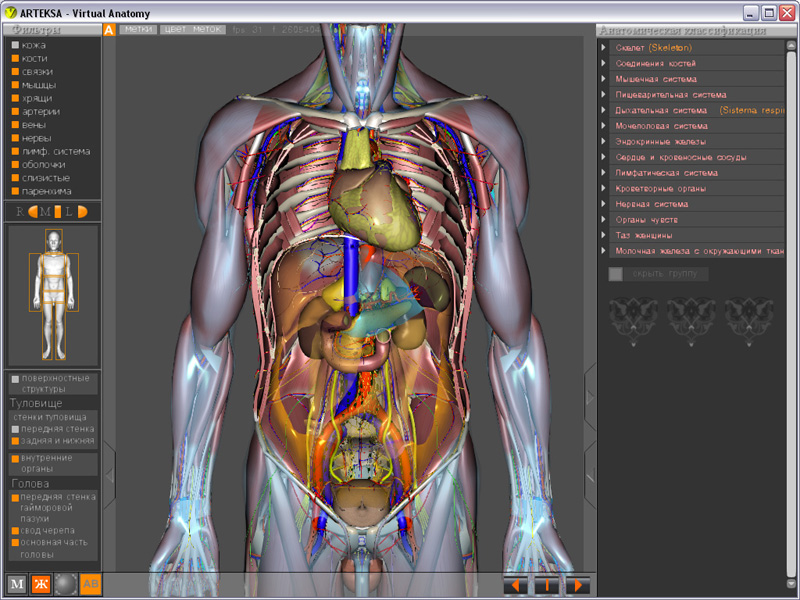Select the Кроветворные органы row label

(660, 189)
